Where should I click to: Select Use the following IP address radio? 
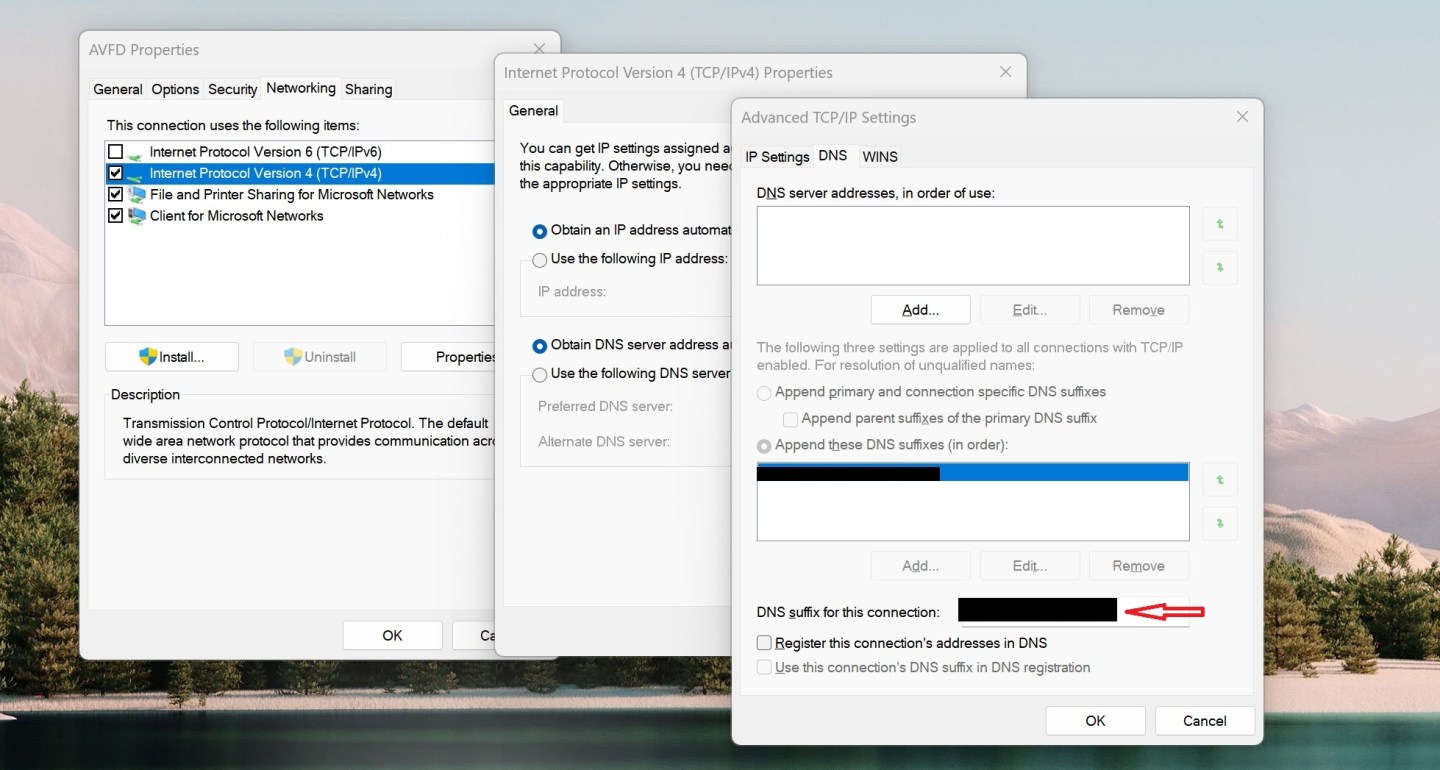(540, 259)
